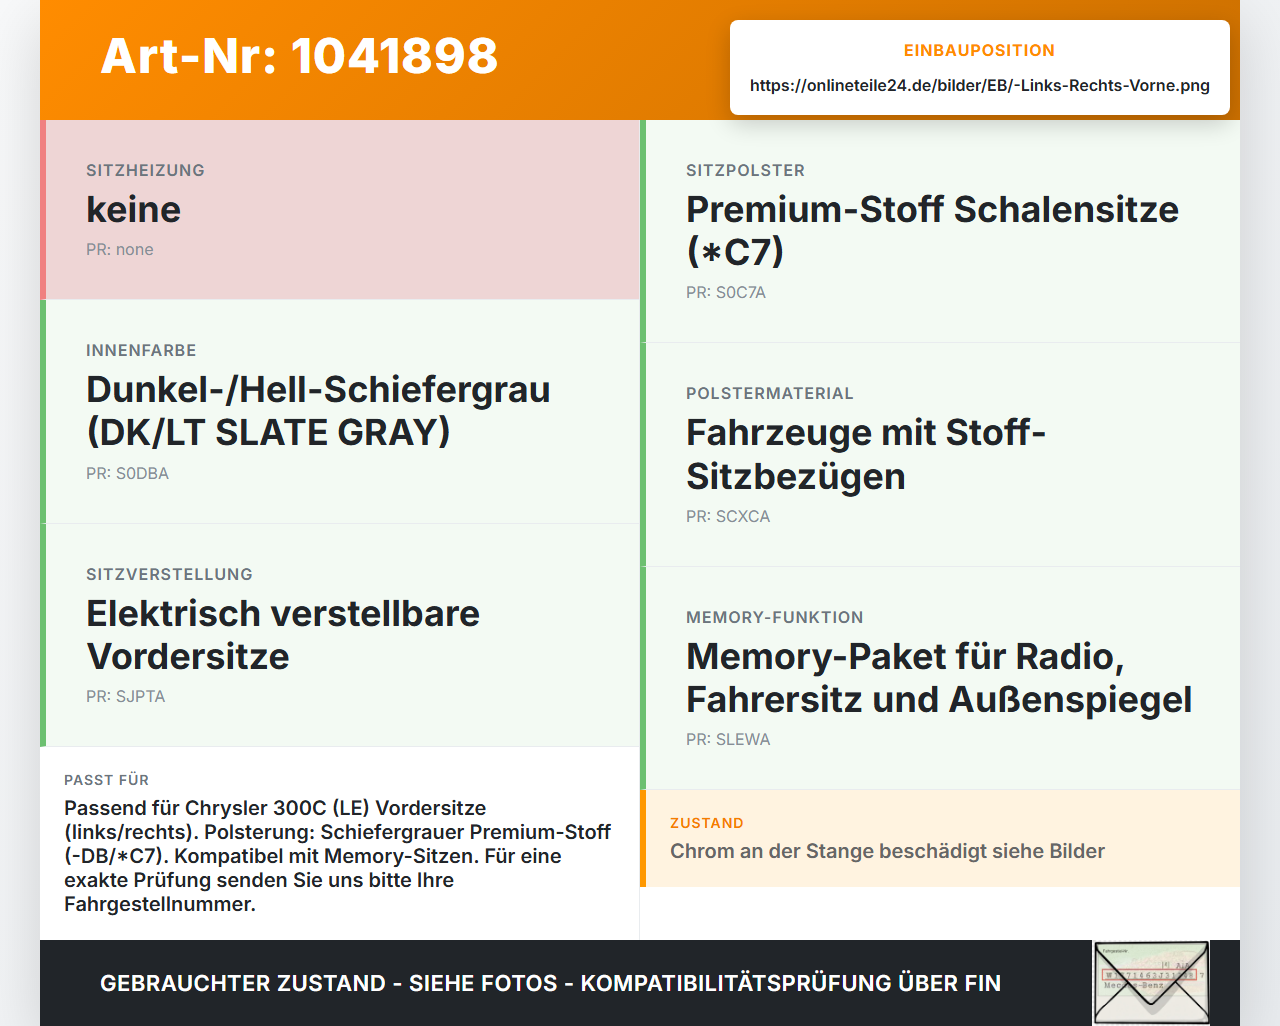Select 'Elektrisch verstellbare Vordersitze' value

coord(283,634)
